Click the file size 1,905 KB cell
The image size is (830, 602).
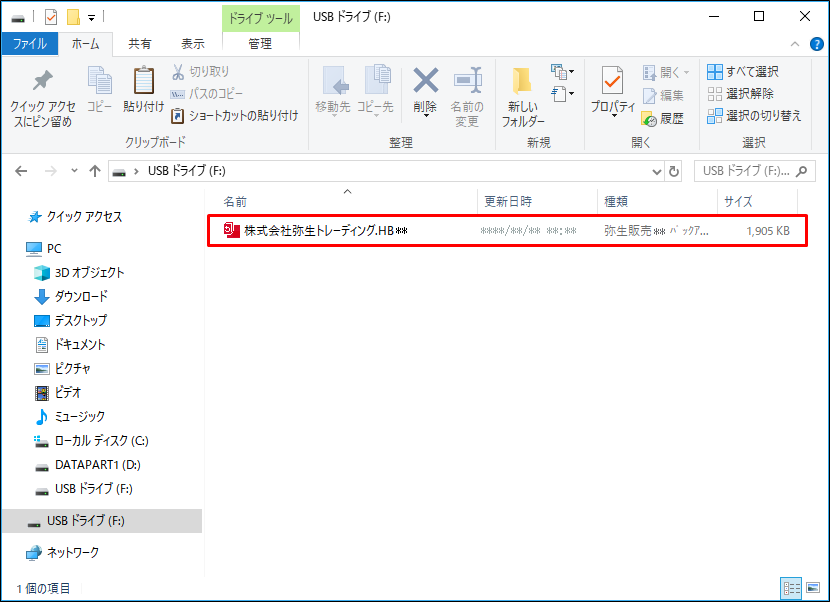click(768, 231)
